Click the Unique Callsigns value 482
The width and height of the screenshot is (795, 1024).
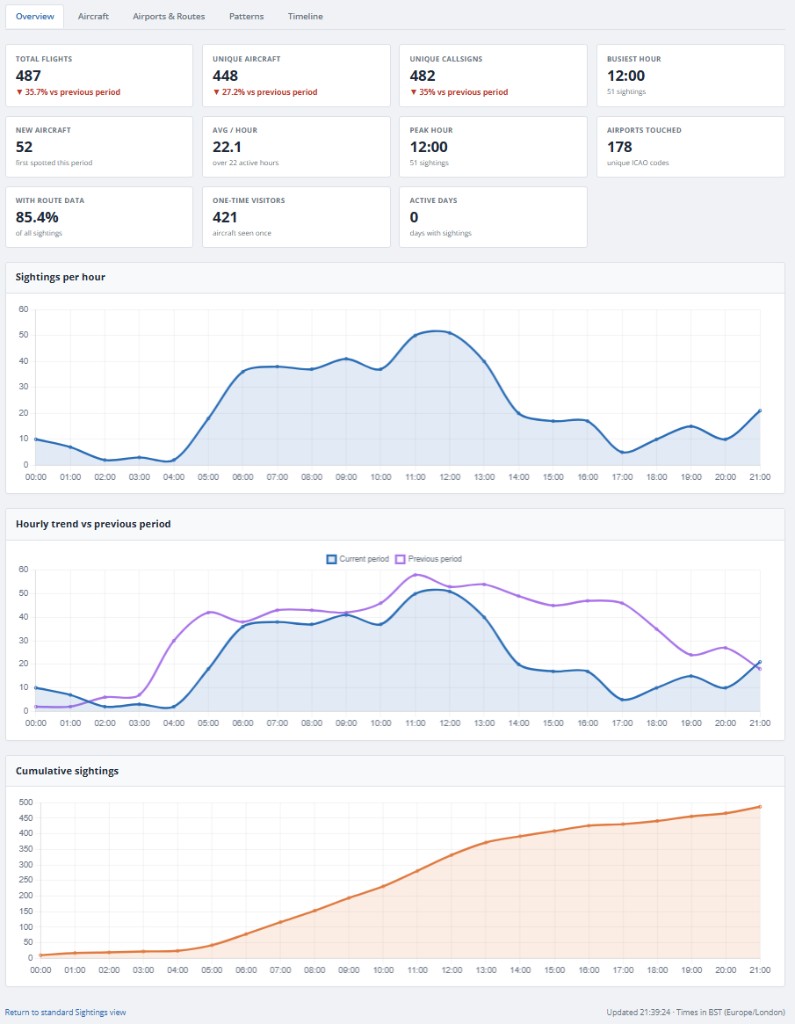coord(423,76)
